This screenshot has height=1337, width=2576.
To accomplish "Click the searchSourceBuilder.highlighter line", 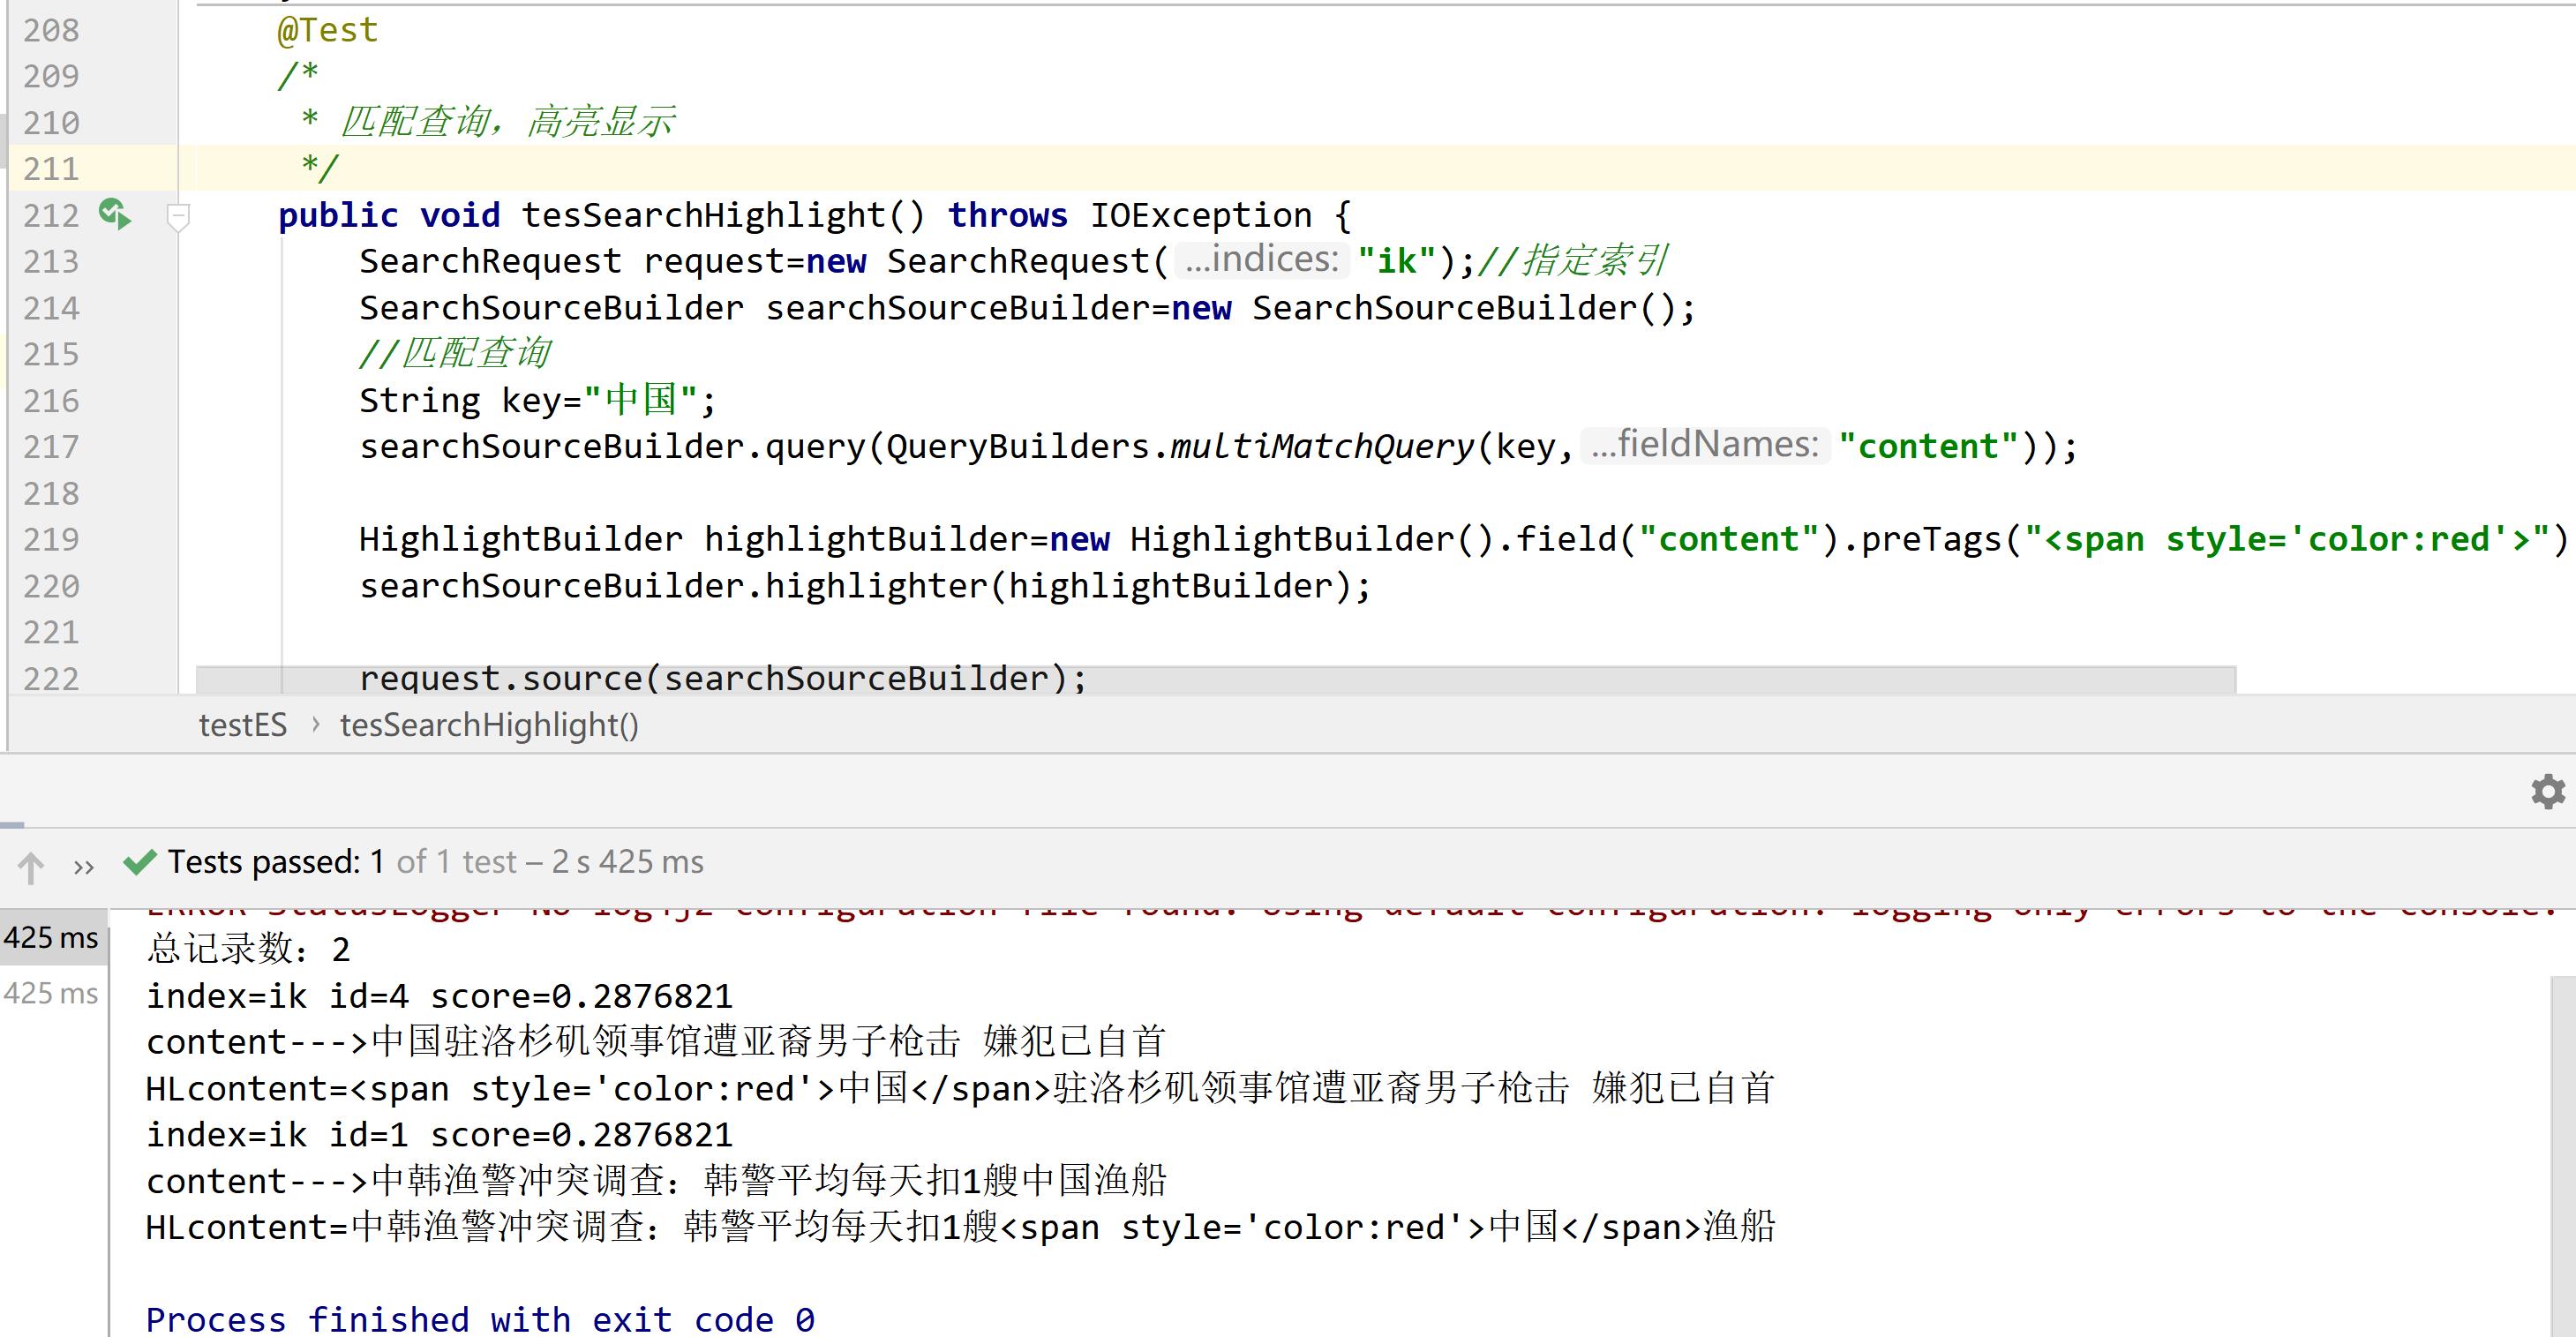I will tap(865, 586).
